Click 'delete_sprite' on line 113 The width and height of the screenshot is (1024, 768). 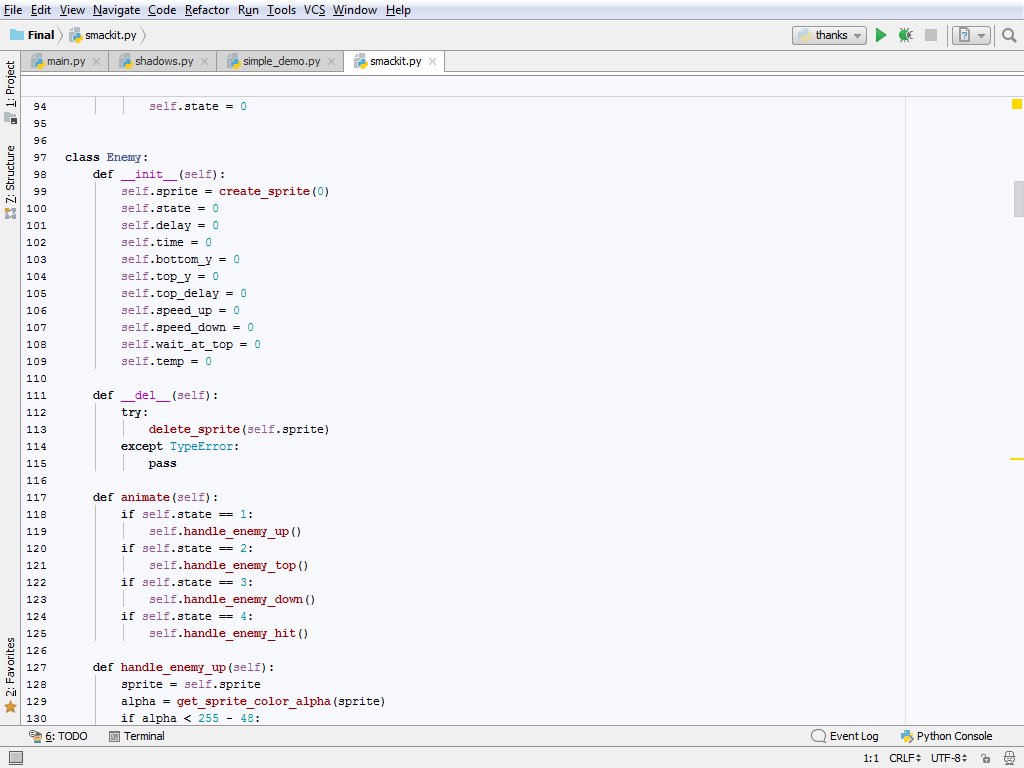tap(194, 430)
